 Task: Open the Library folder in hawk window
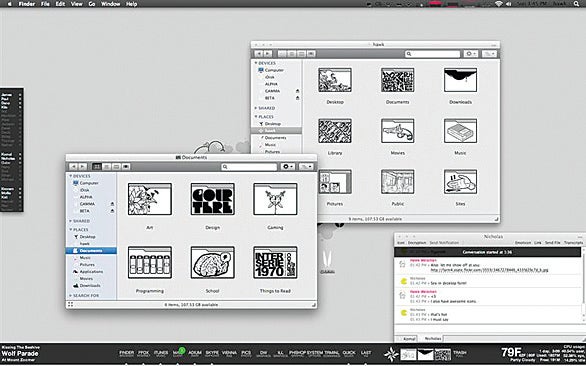(335, 131)
